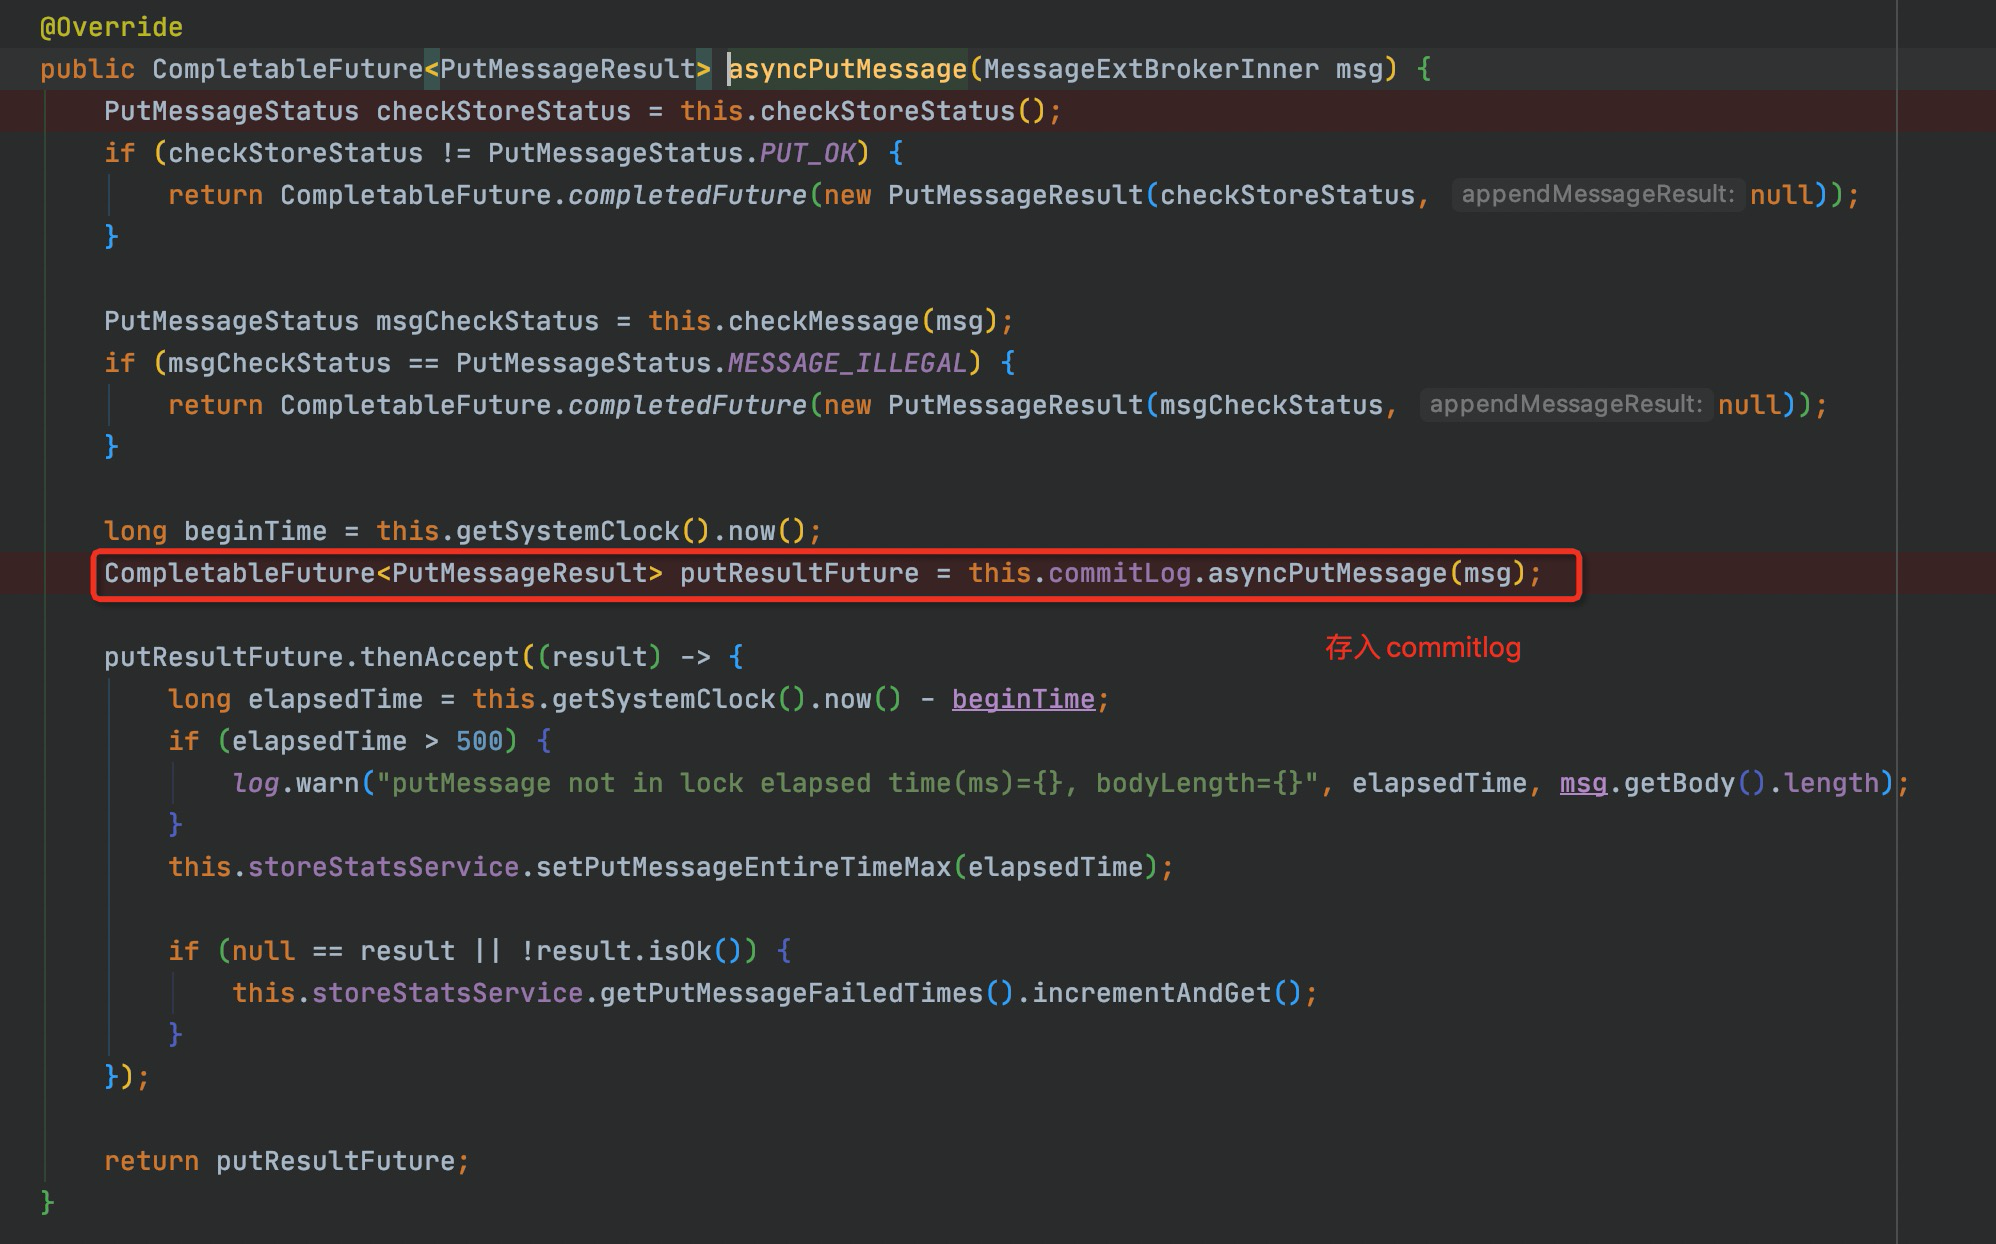Click the PUT_OK constant
The image size is (1996, 1244).
pyautogui.click(x=806, y=153)
